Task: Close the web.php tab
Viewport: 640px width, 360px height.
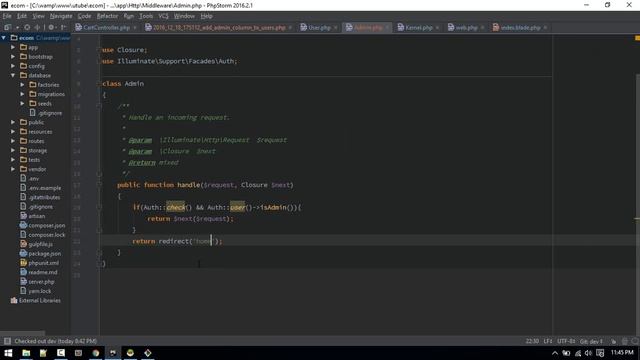Action: (x=482, y=28)
